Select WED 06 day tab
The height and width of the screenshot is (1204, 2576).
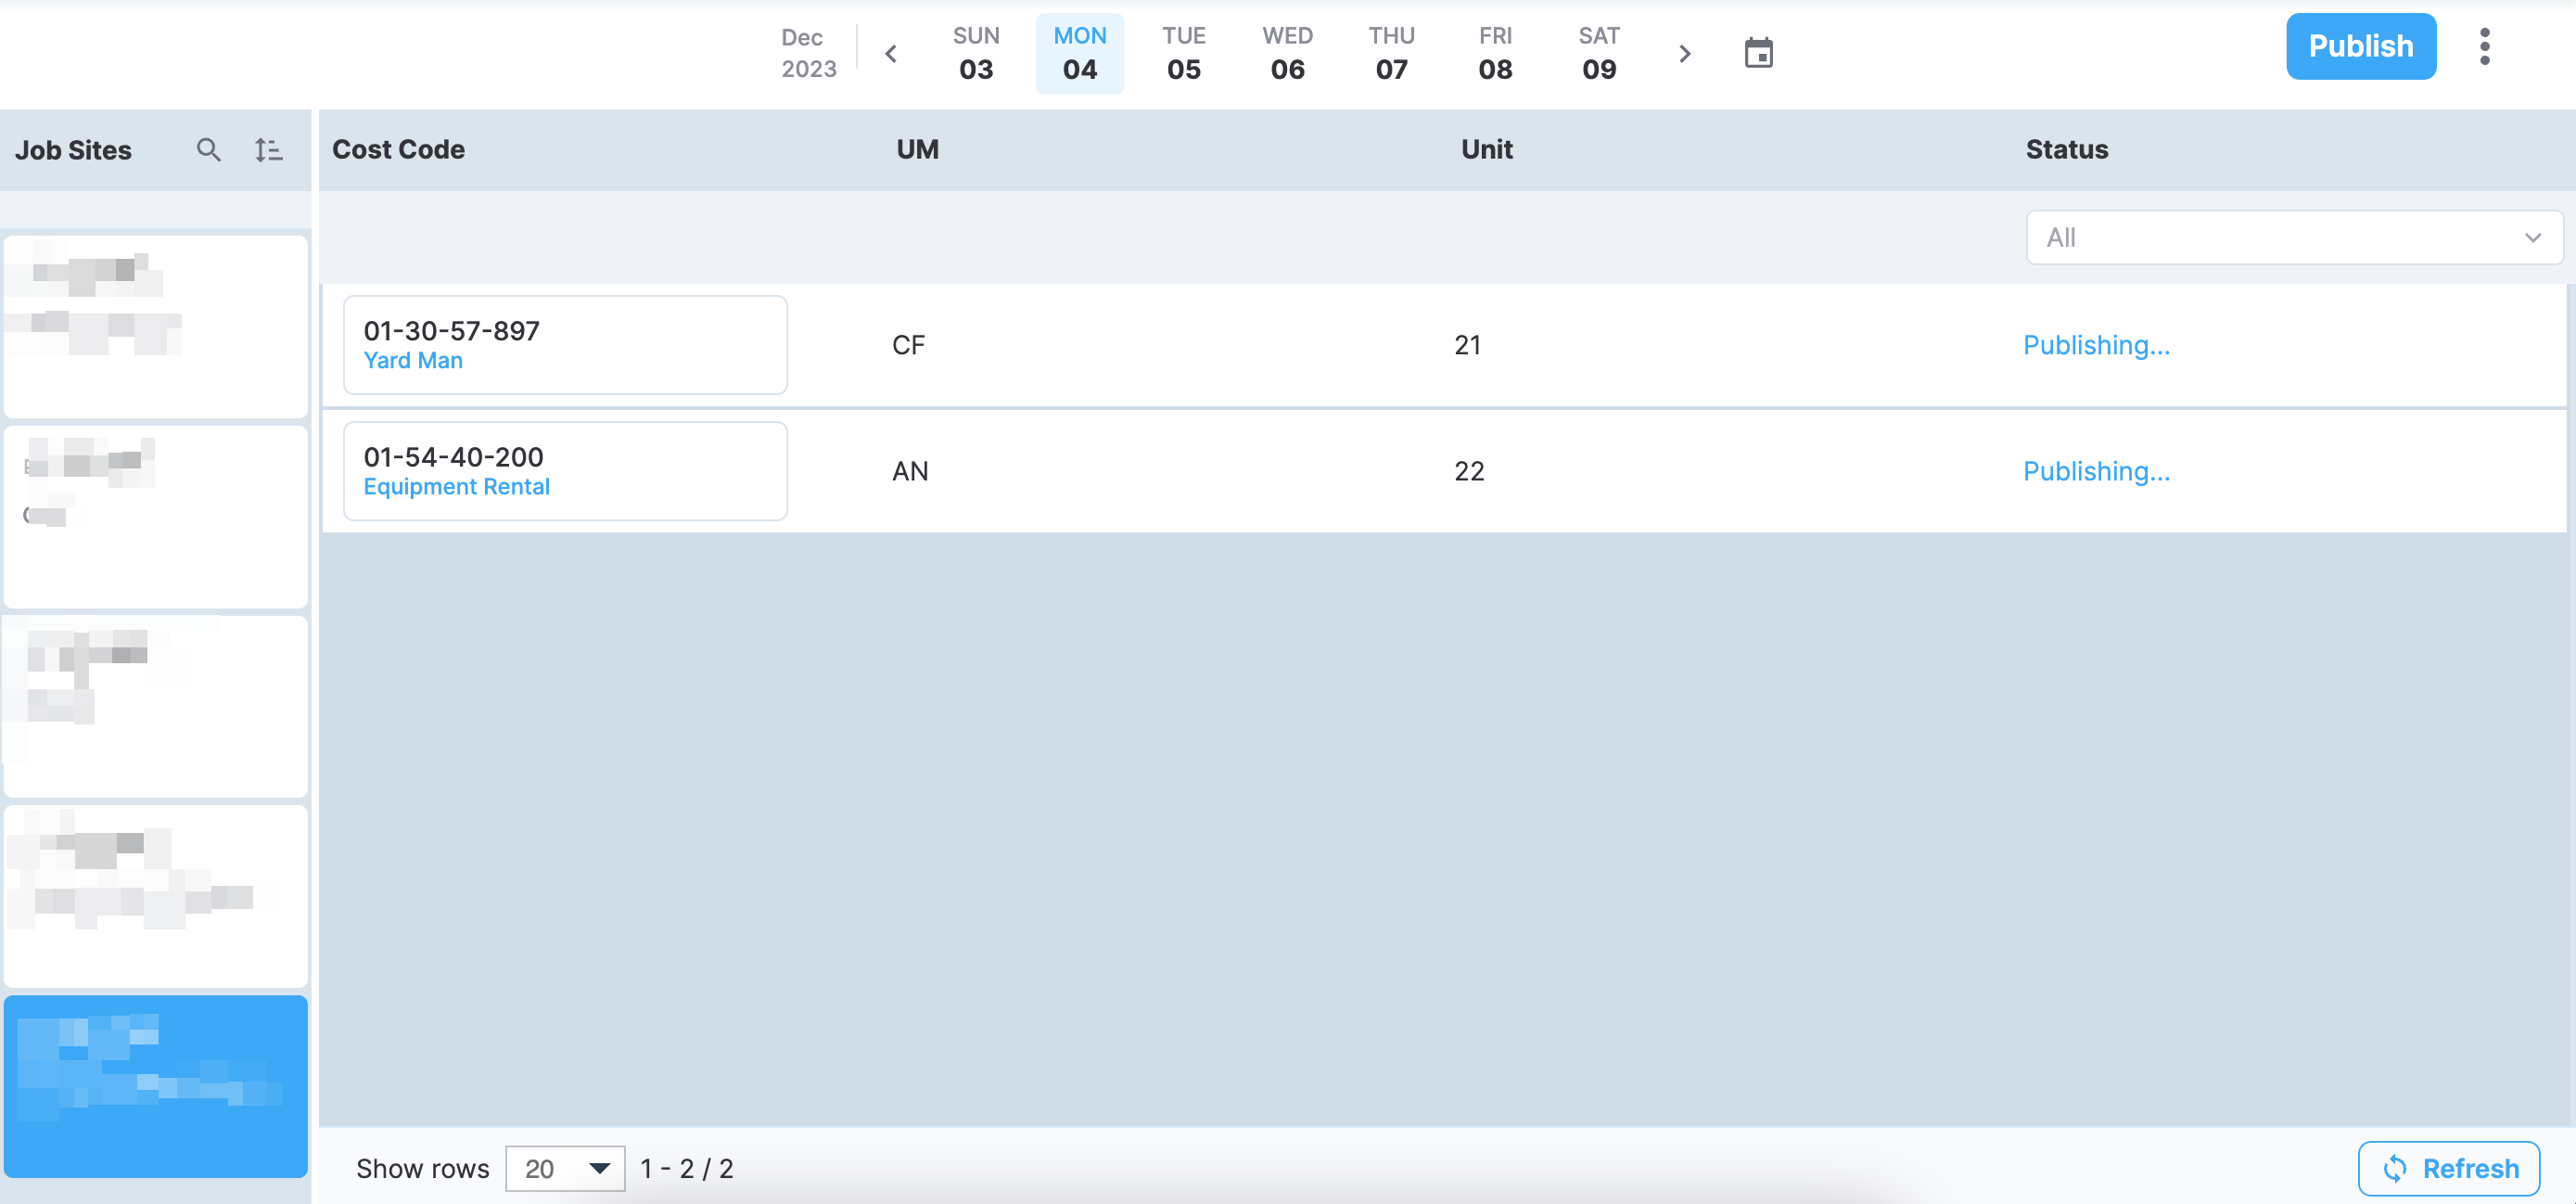(x=1287, y=54)
